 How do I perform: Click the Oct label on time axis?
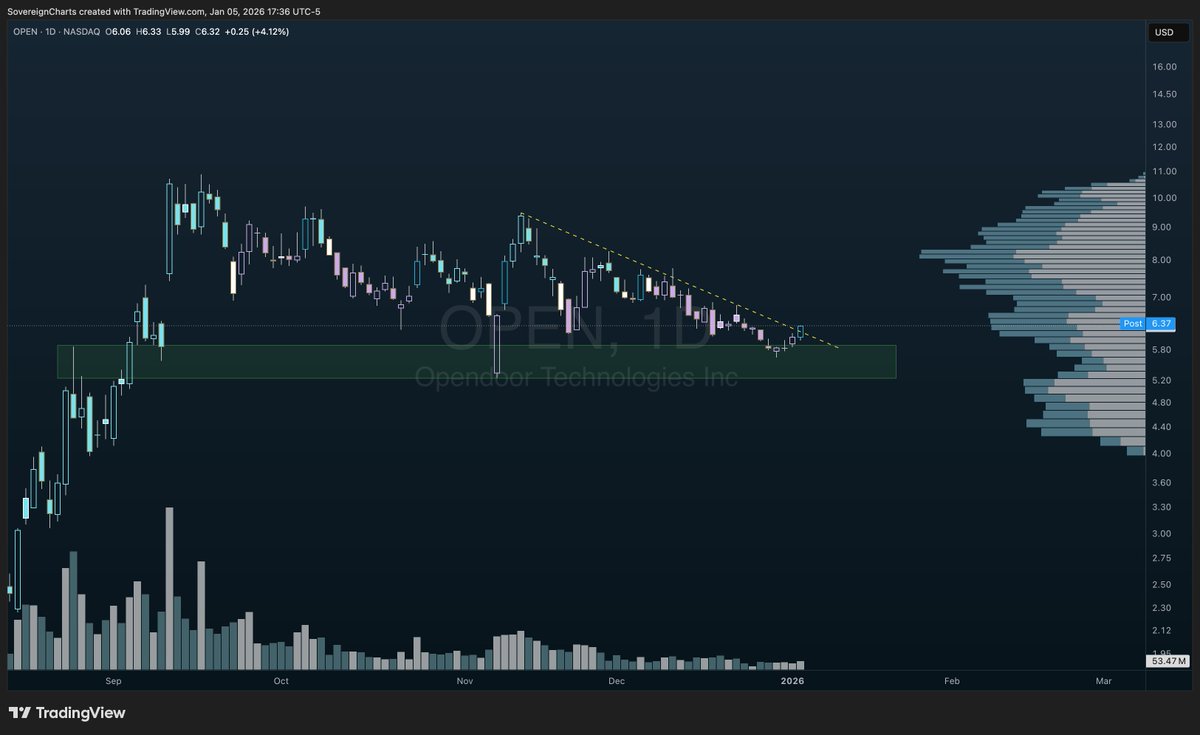click(281, 681)
